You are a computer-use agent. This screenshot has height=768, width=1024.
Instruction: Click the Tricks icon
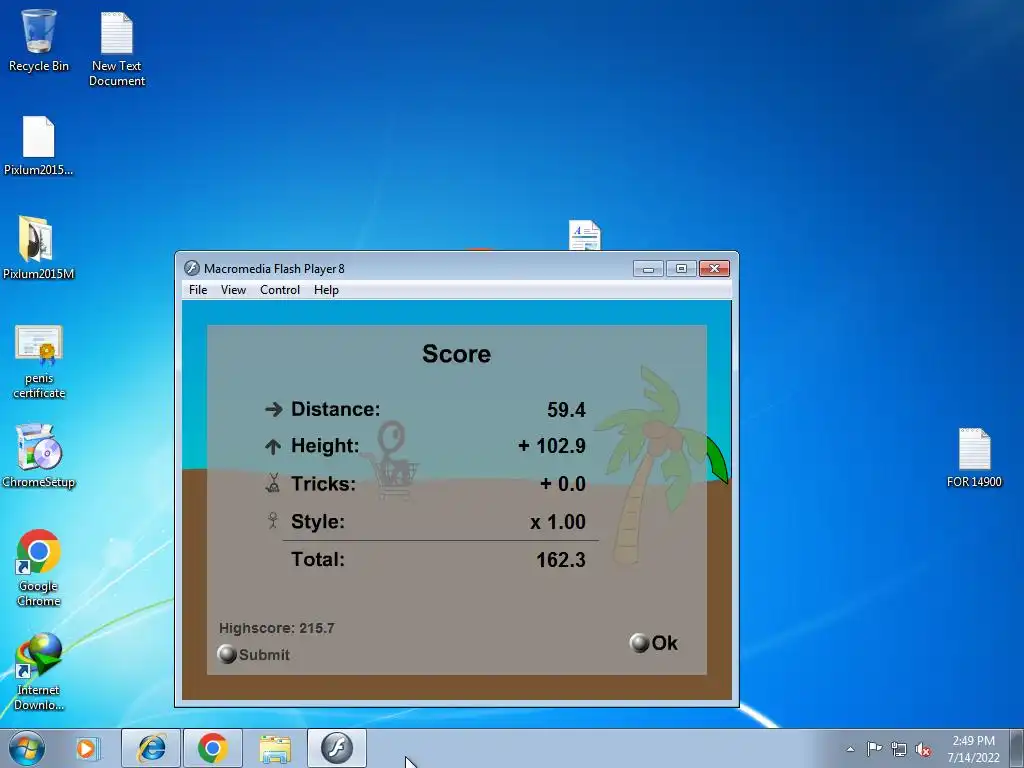(x=273, y=483)
